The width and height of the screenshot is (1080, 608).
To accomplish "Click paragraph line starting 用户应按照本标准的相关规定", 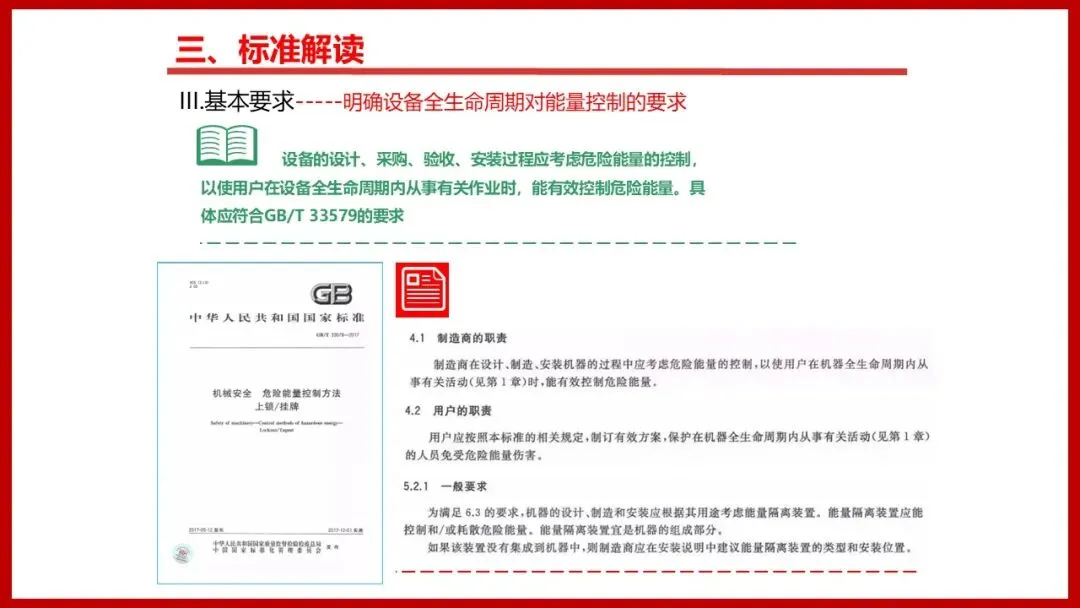I will [679, 437].
